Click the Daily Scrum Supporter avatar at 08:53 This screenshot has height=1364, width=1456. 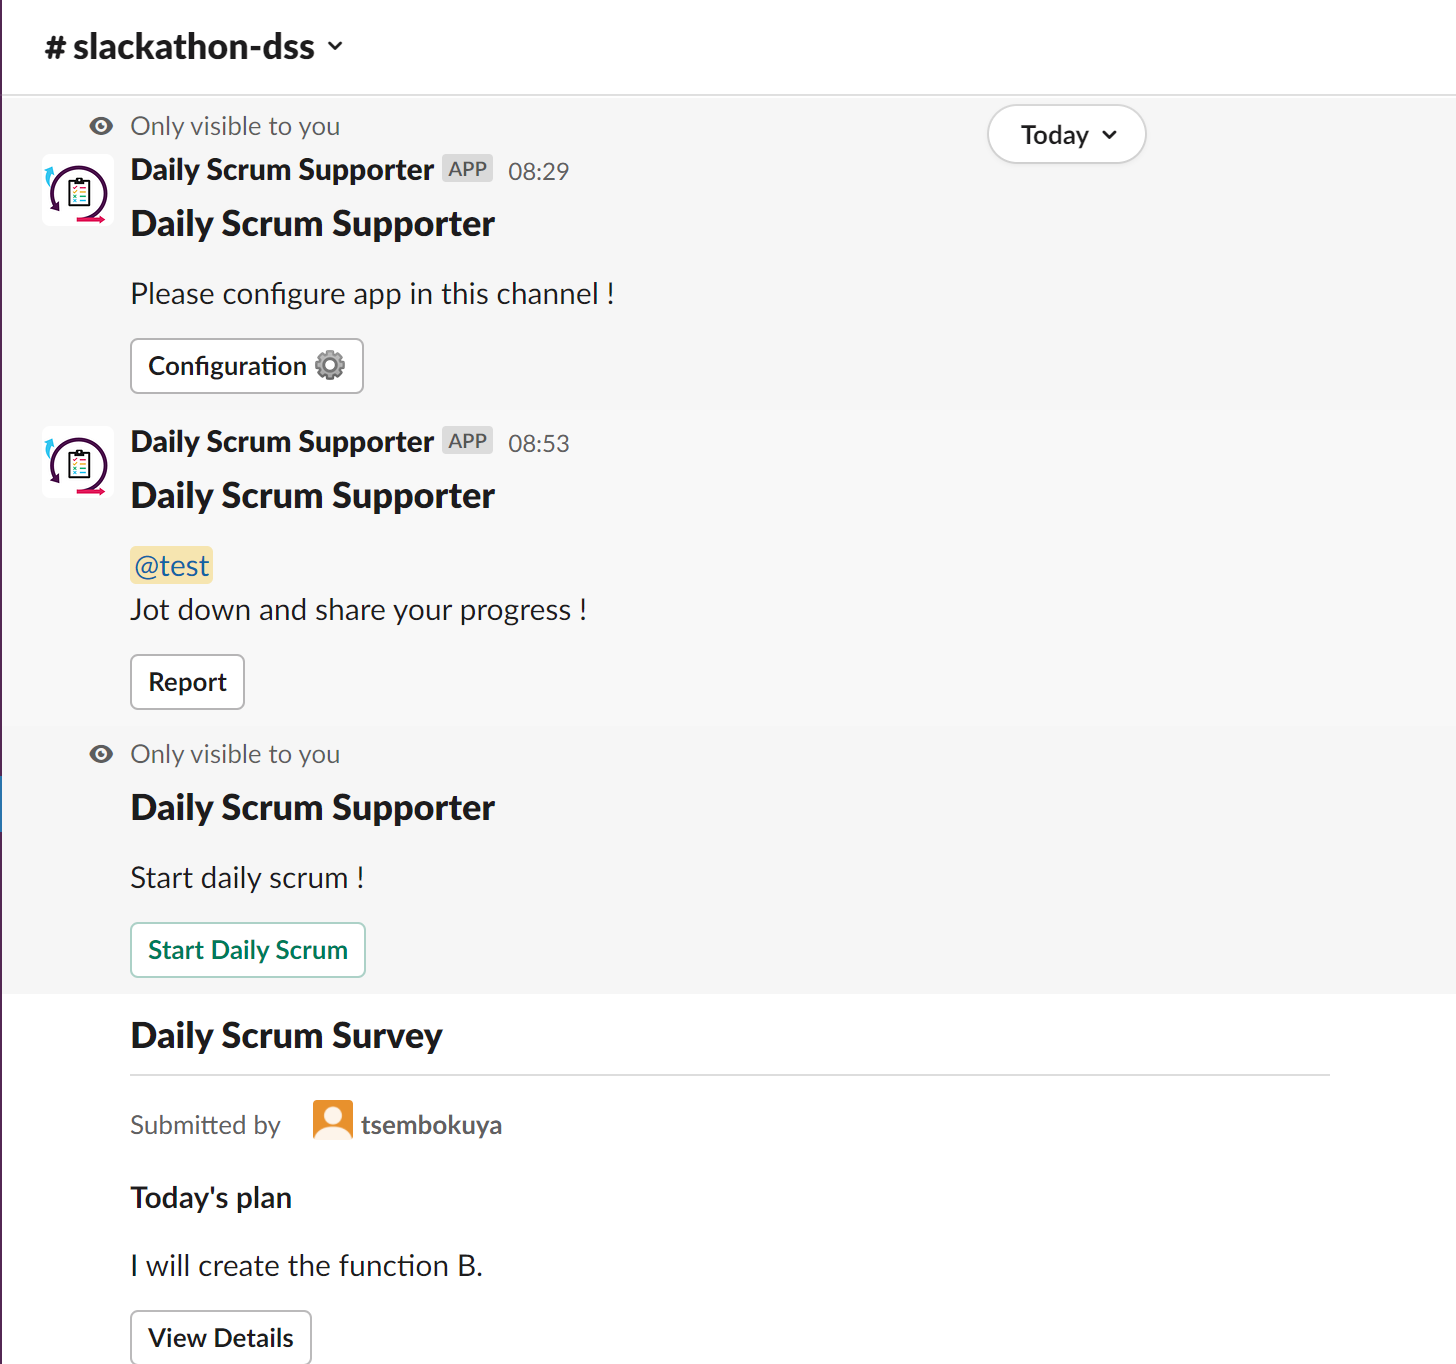(78, 462)
